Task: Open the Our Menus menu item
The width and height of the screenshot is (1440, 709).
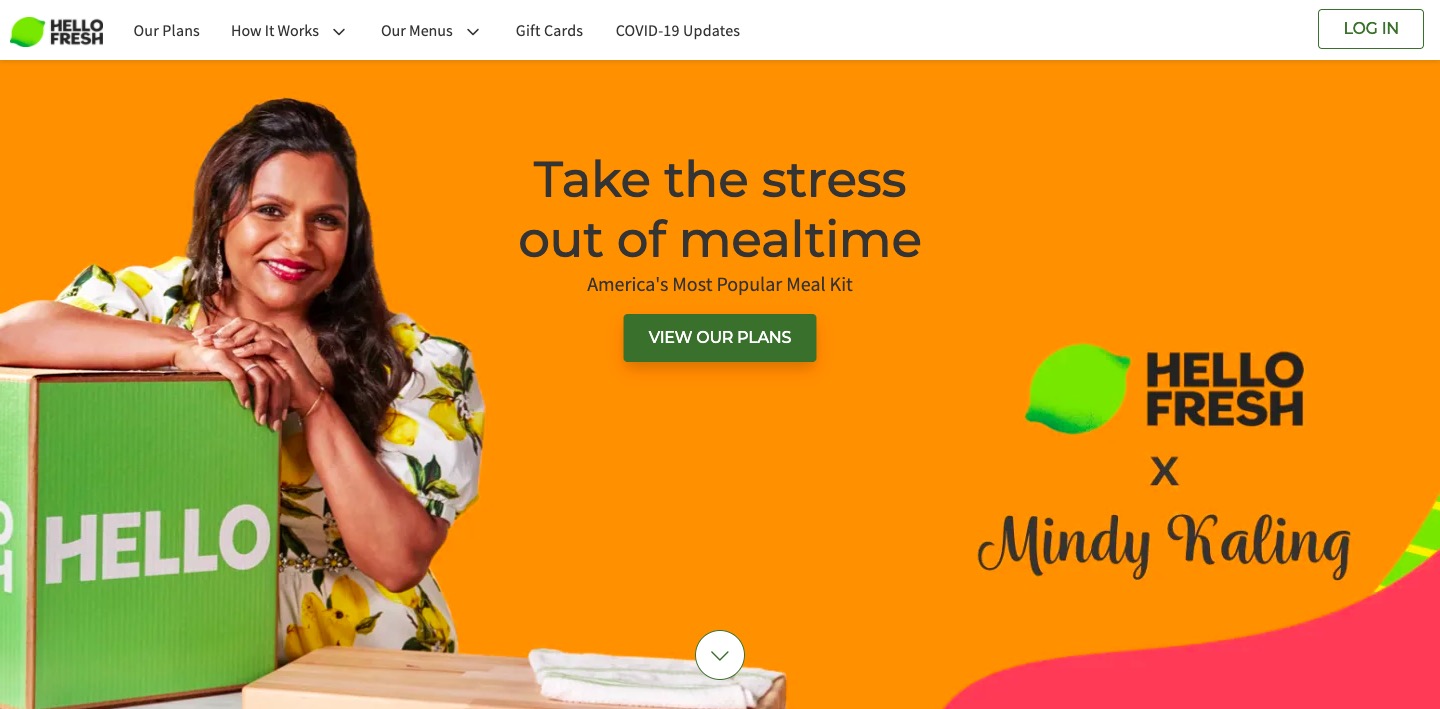Action: (417, 31)
